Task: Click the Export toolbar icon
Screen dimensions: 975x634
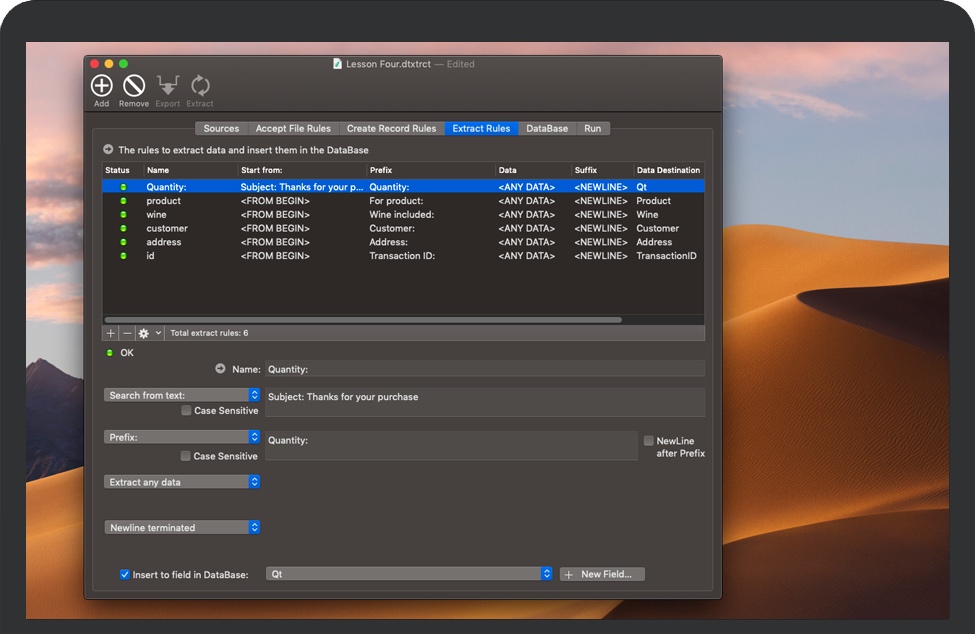Action: [x=167, y=84]
